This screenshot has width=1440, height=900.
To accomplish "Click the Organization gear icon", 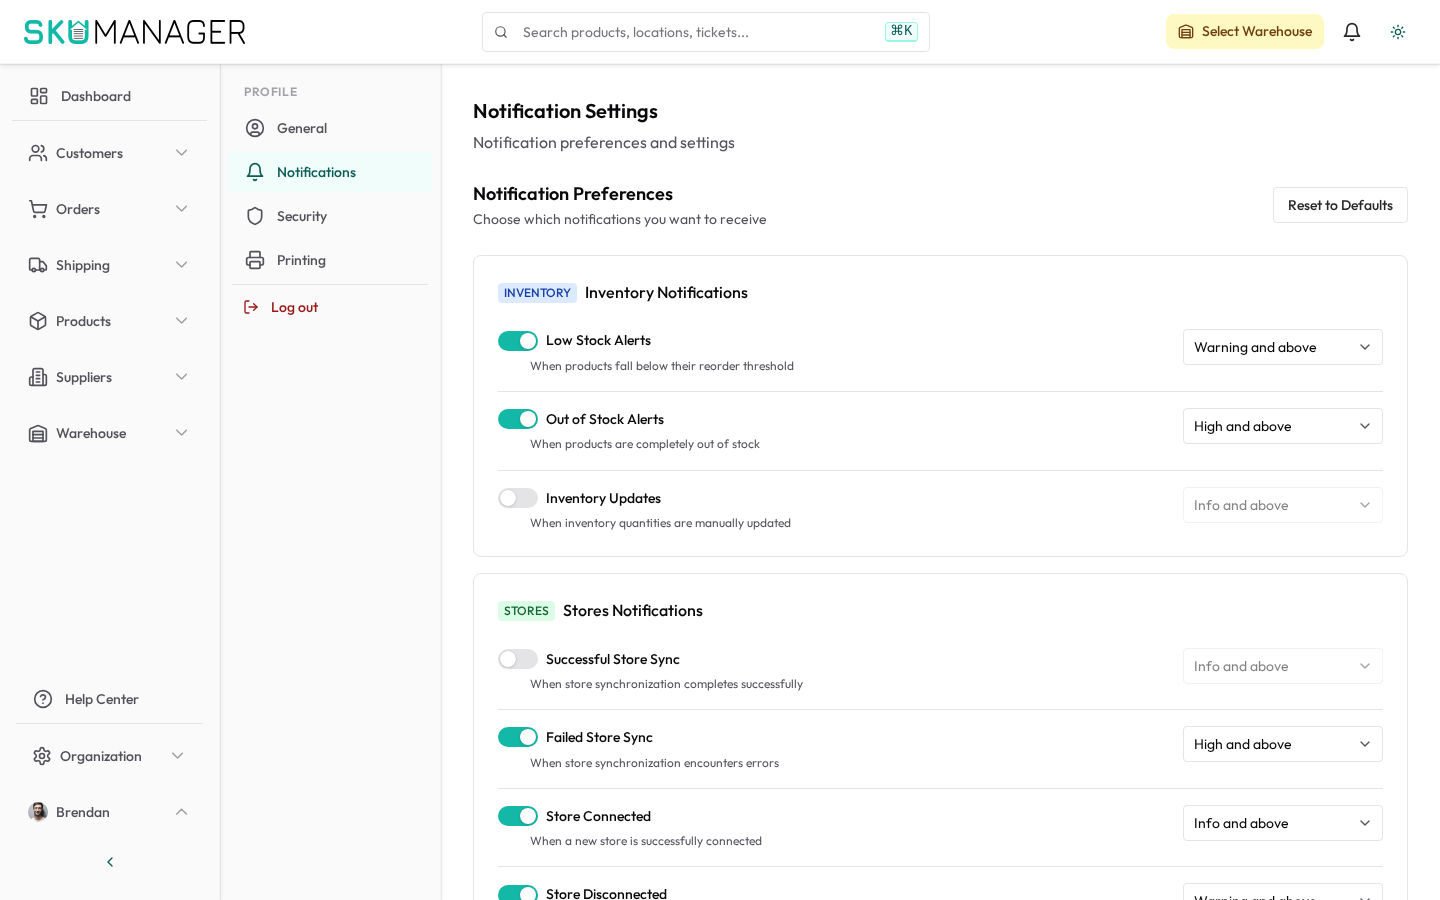I will 42,756.
